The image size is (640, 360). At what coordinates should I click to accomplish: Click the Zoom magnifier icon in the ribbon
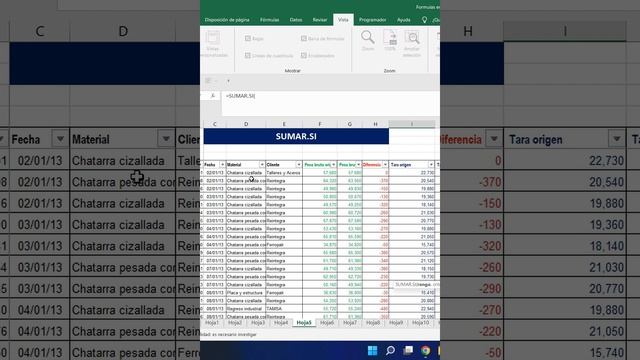click(367, 37)
